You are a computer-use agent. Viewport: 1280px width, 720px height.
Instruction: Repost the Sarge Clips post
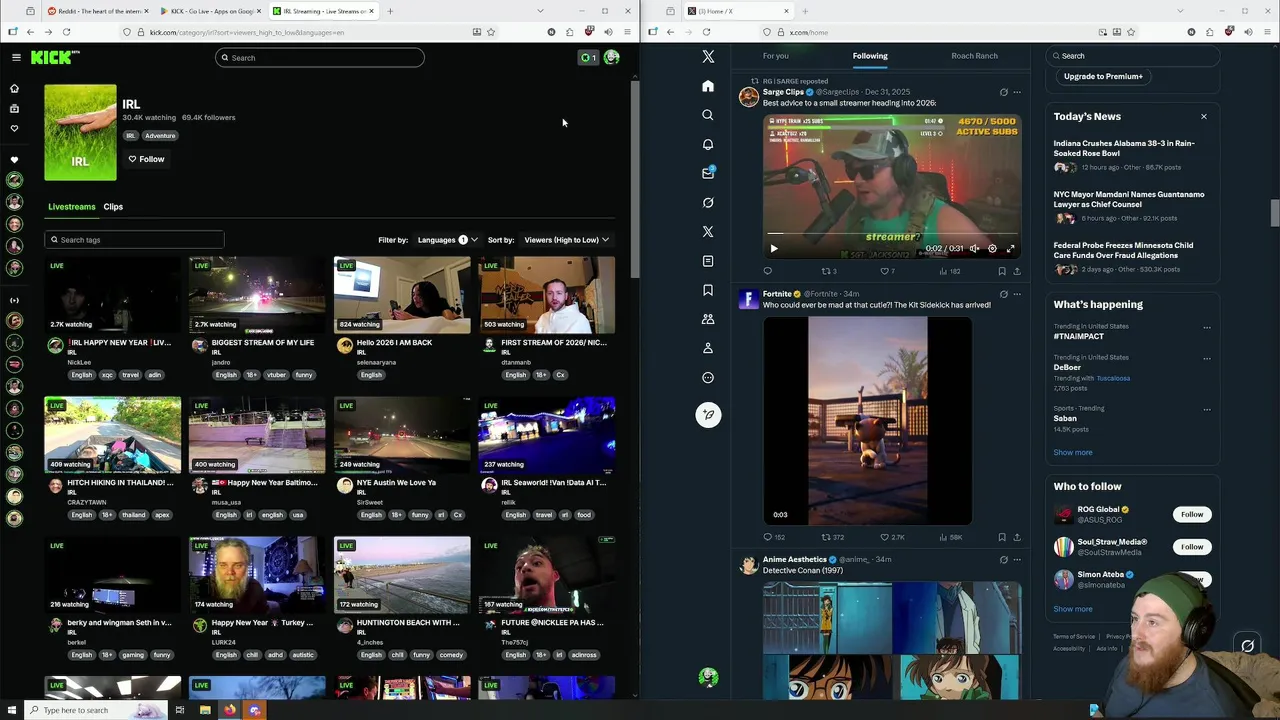click(x=826, y=271)
